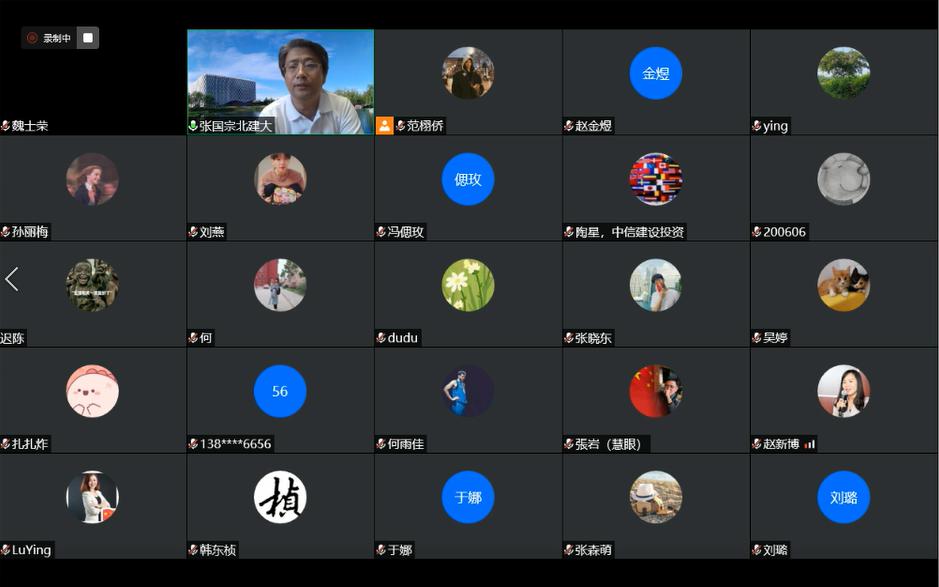The width and height of the screenshot is (939, 587).
Task: Click the muted mic icon next to 魏士荣
Action: coord(6,126)
